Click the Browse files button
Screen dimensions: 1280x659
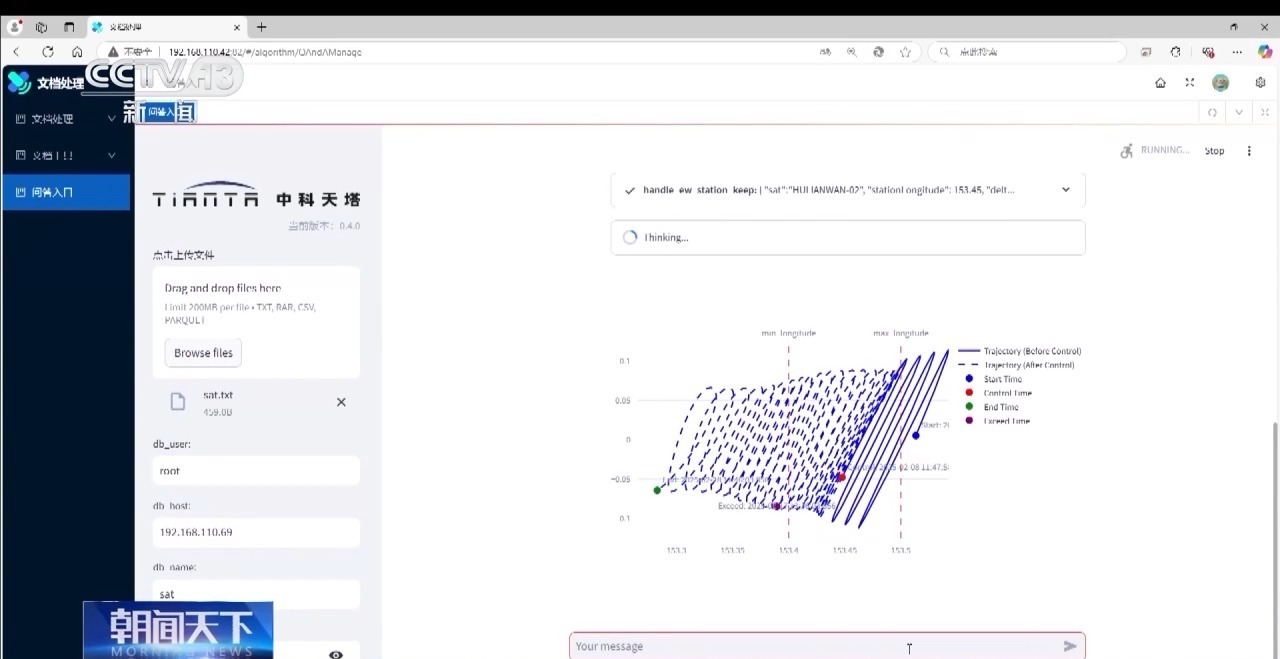(x=203, y=353)
